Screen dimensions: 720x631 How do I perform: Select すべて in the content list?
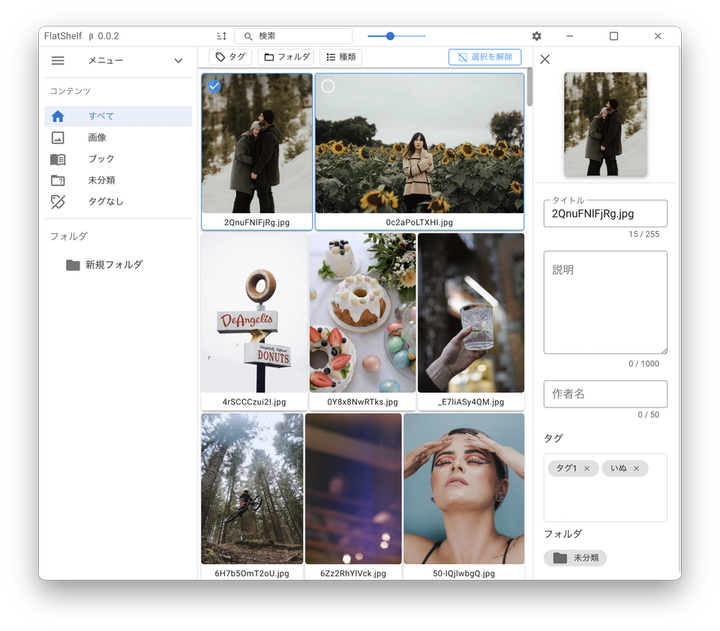(118, 116)
